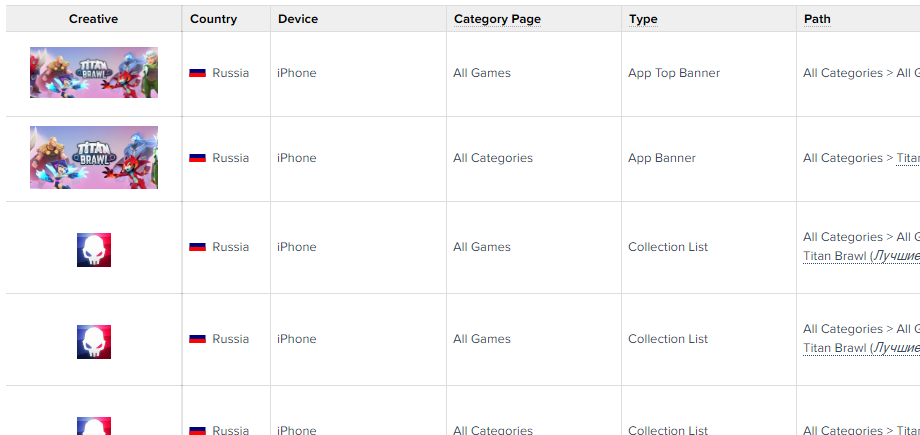Click the Russia flag in third row
Viewport: 920px width, 435px height.
click(x=197, y=247)
